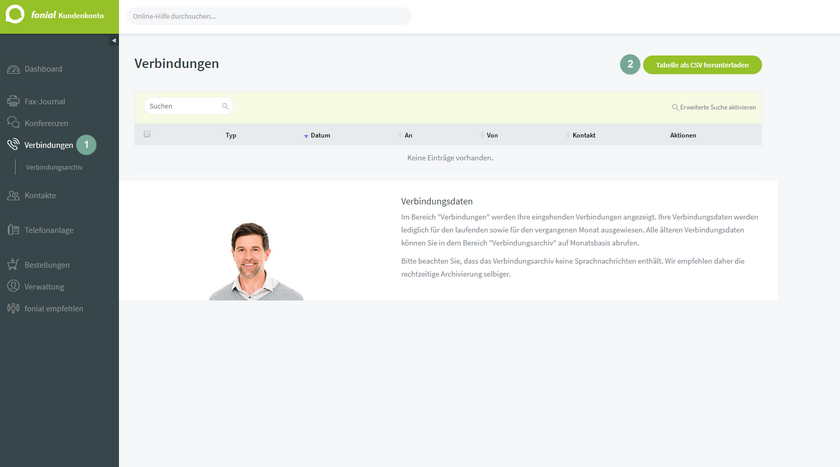The image size is (840, 467).
Task: Click the Verwaltung user icon
Action: [x=13, y=287]
